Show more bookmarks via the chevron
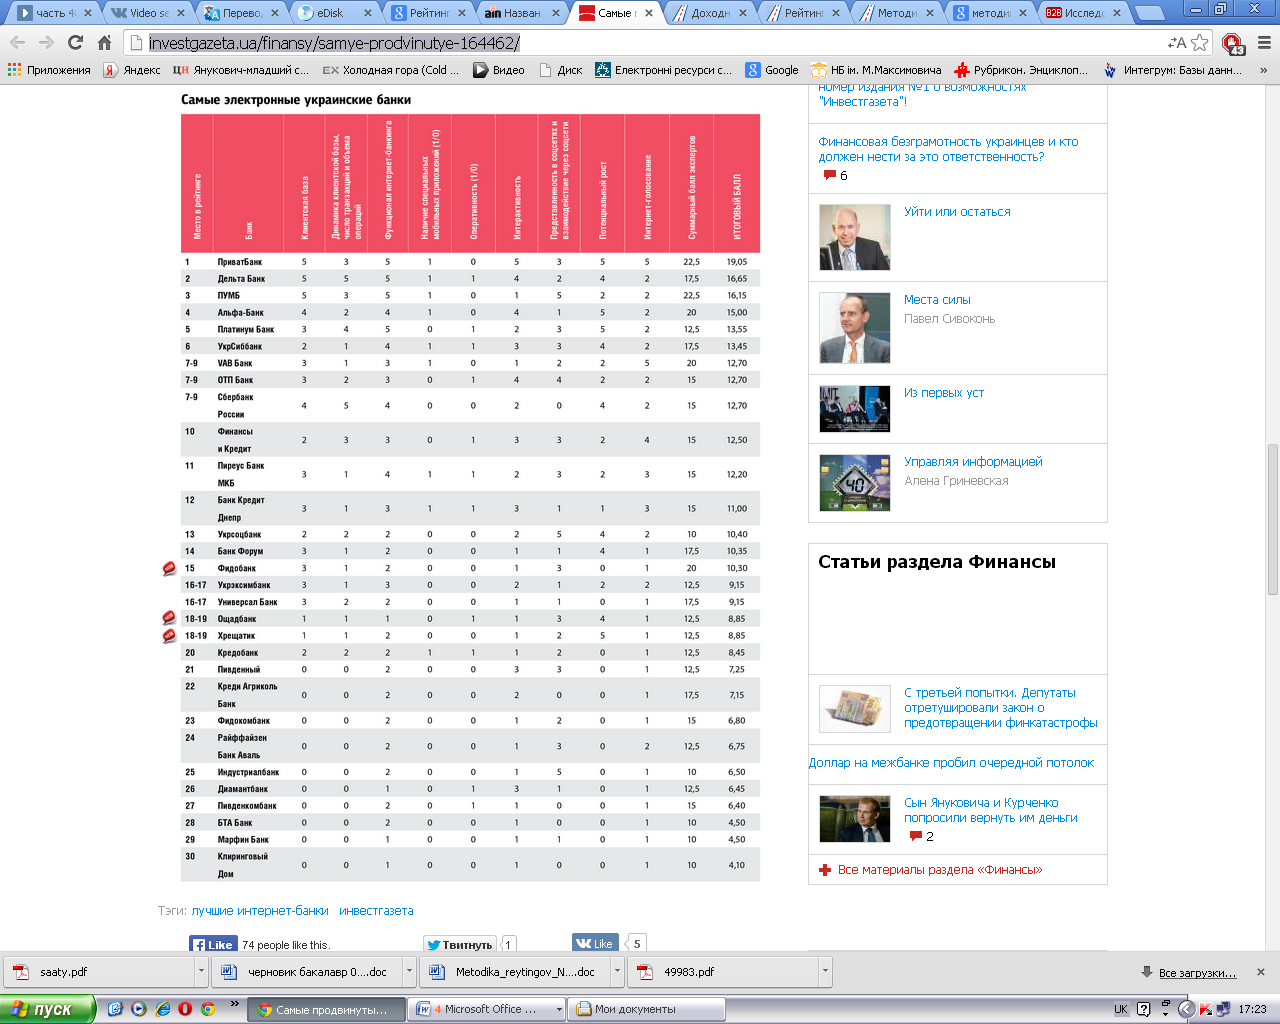Viewport: 1280px width, 1024px height. [1263, 70]
